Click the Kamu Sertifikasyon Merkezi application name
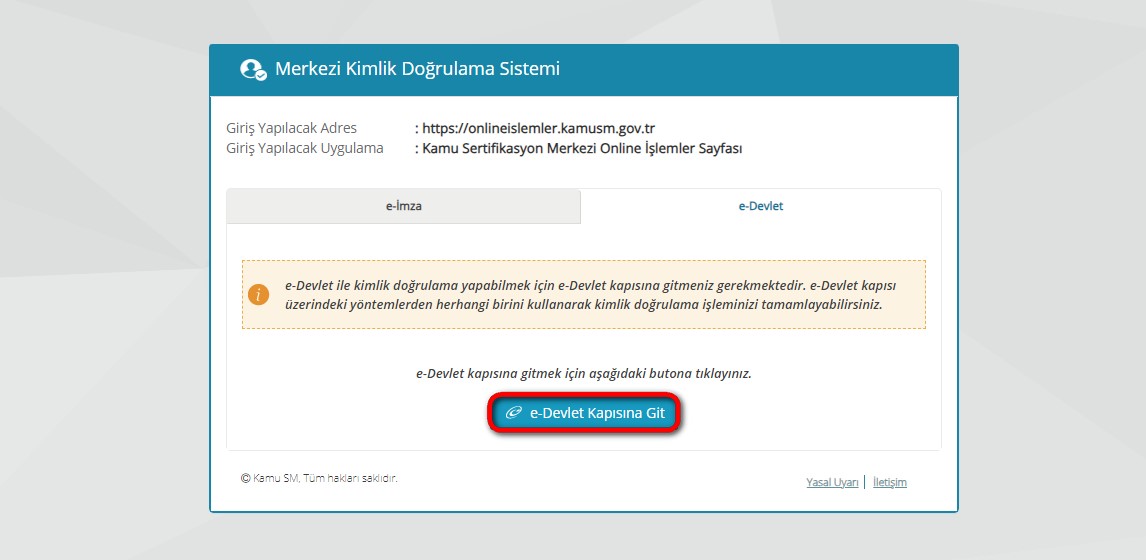This screenshot has width=1146, height=560. (582, 148)
